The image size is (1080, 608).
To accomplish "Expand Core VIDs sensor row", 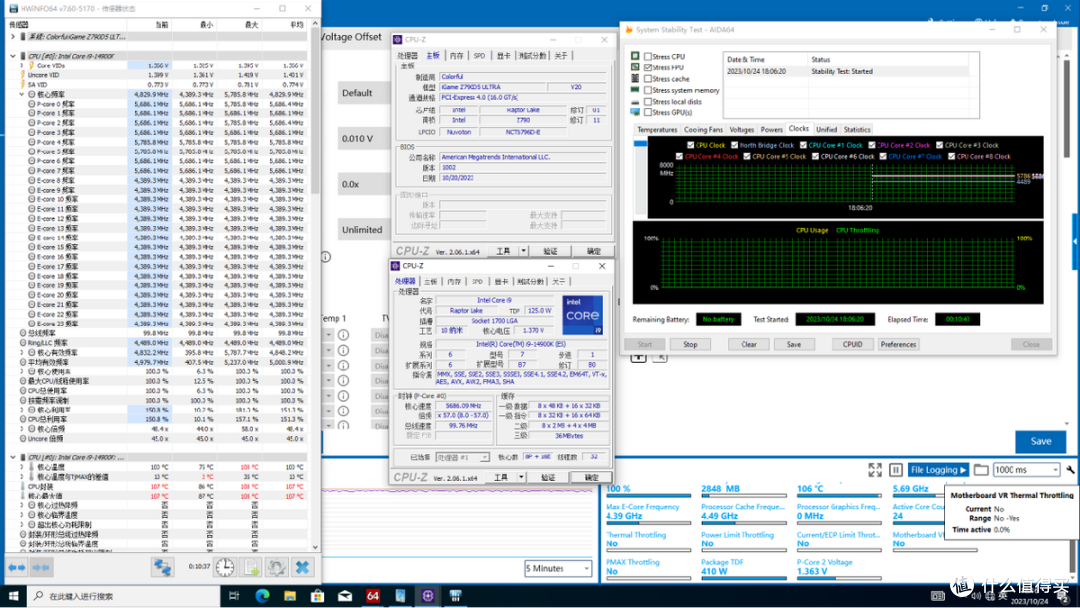I will tap(22, 65).
